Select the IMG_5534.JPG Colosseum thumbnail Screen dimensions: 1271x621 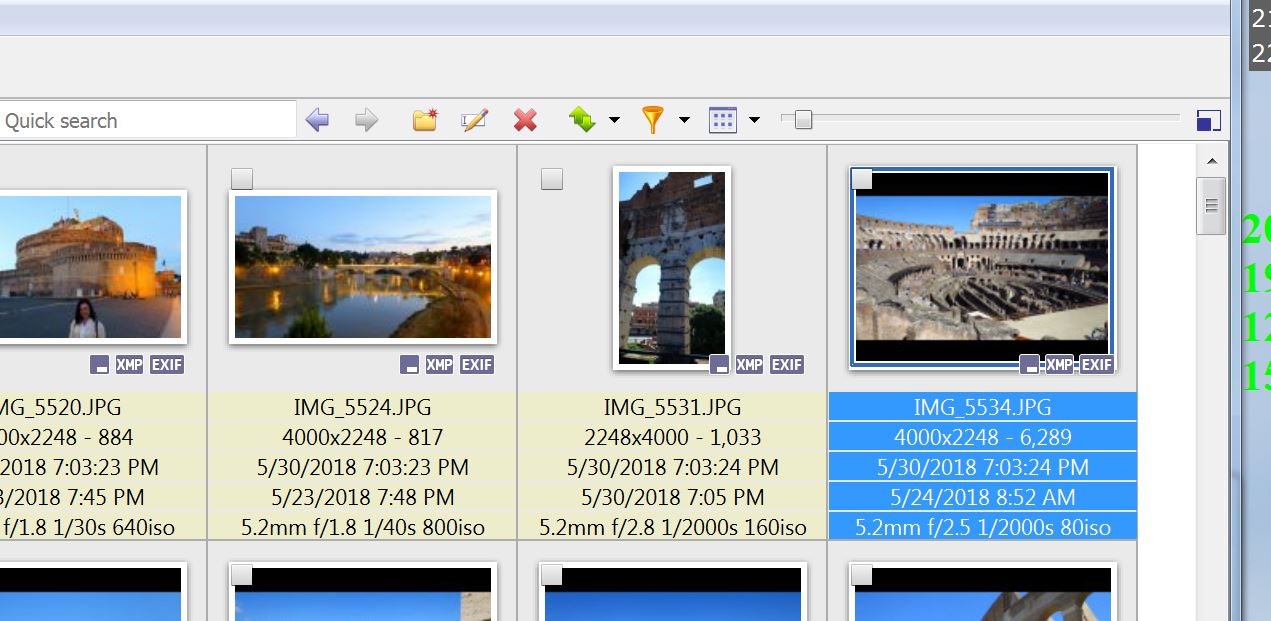982,267
